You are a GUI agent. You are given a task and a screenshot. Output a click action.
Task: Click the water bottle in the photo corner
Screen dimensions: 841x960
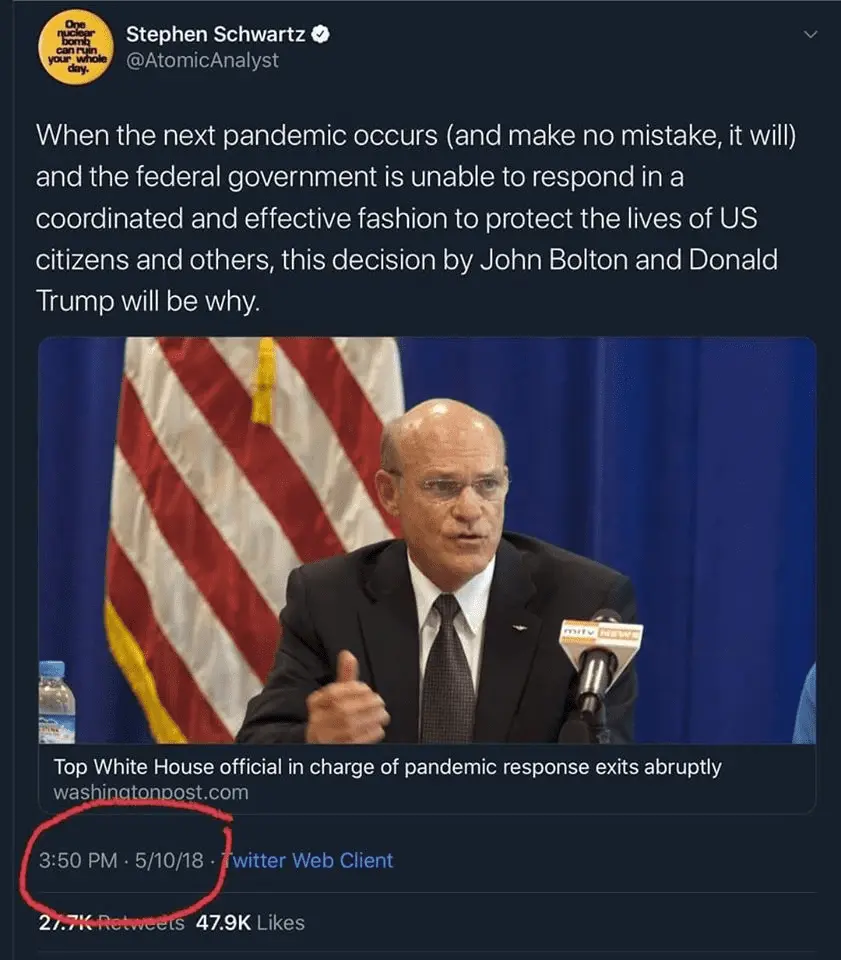point(56,700)
